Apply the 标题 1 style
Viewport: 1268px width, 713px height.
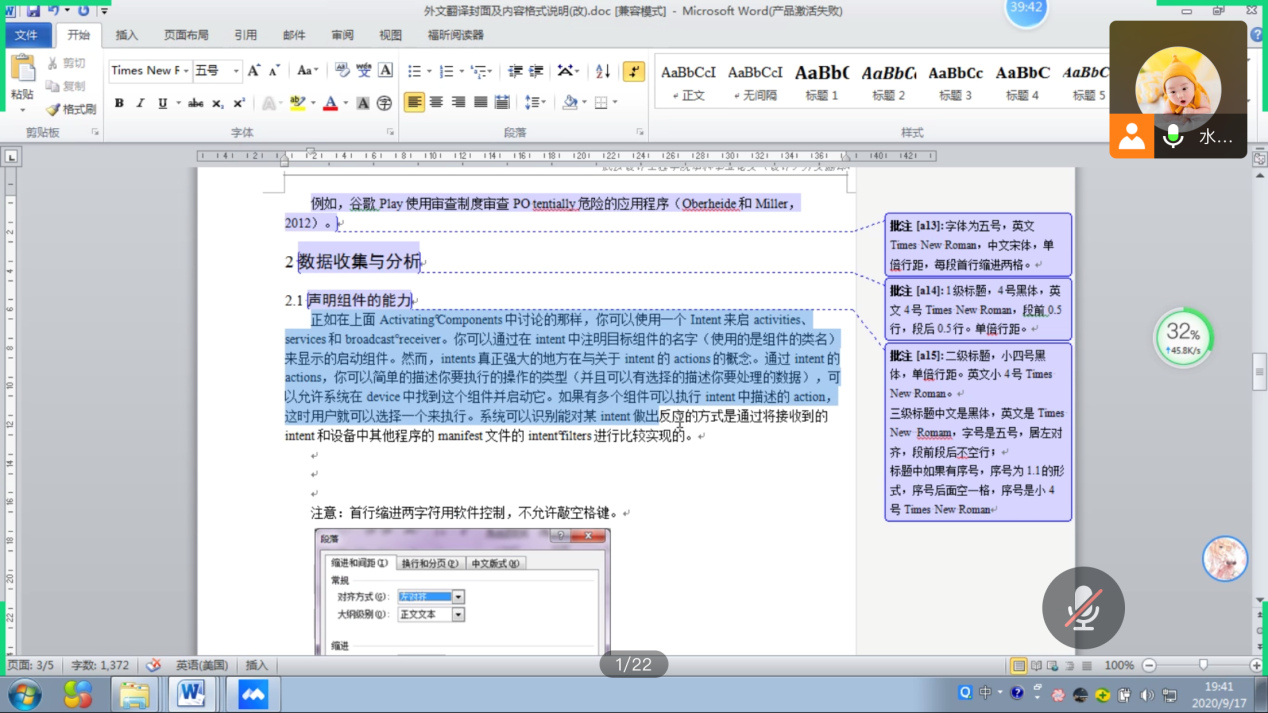click(x=821, y=82)
